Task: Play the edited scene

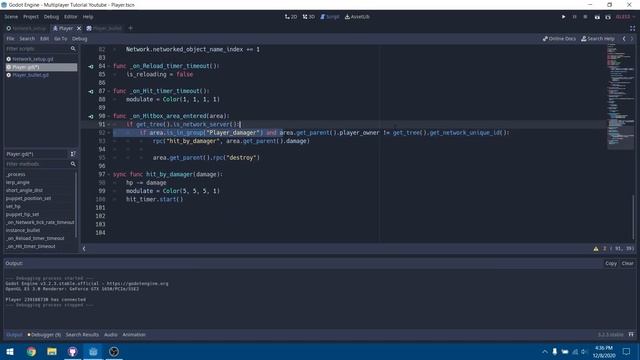Action: 597,17
